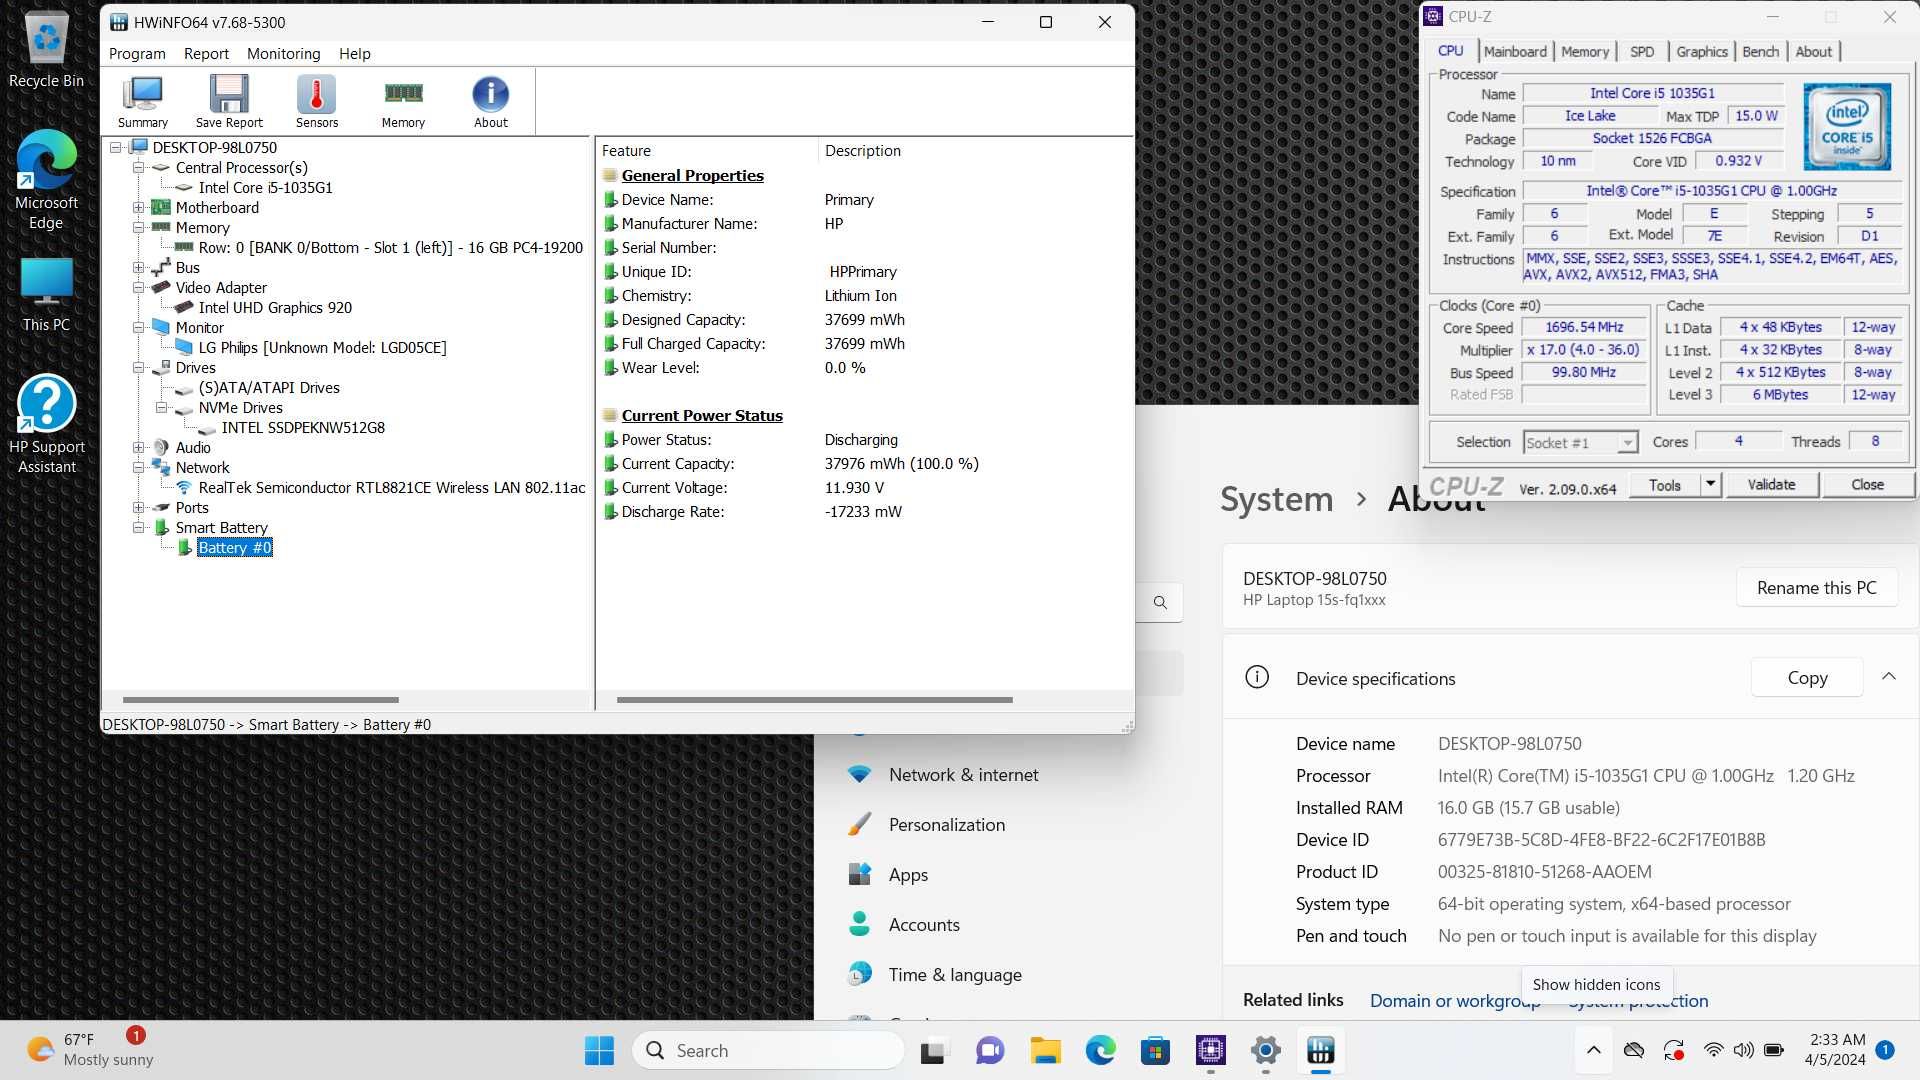Click the Validate button in CPU-Z
This screenshot has height=1080, width=1920.
pos(1771,485)
